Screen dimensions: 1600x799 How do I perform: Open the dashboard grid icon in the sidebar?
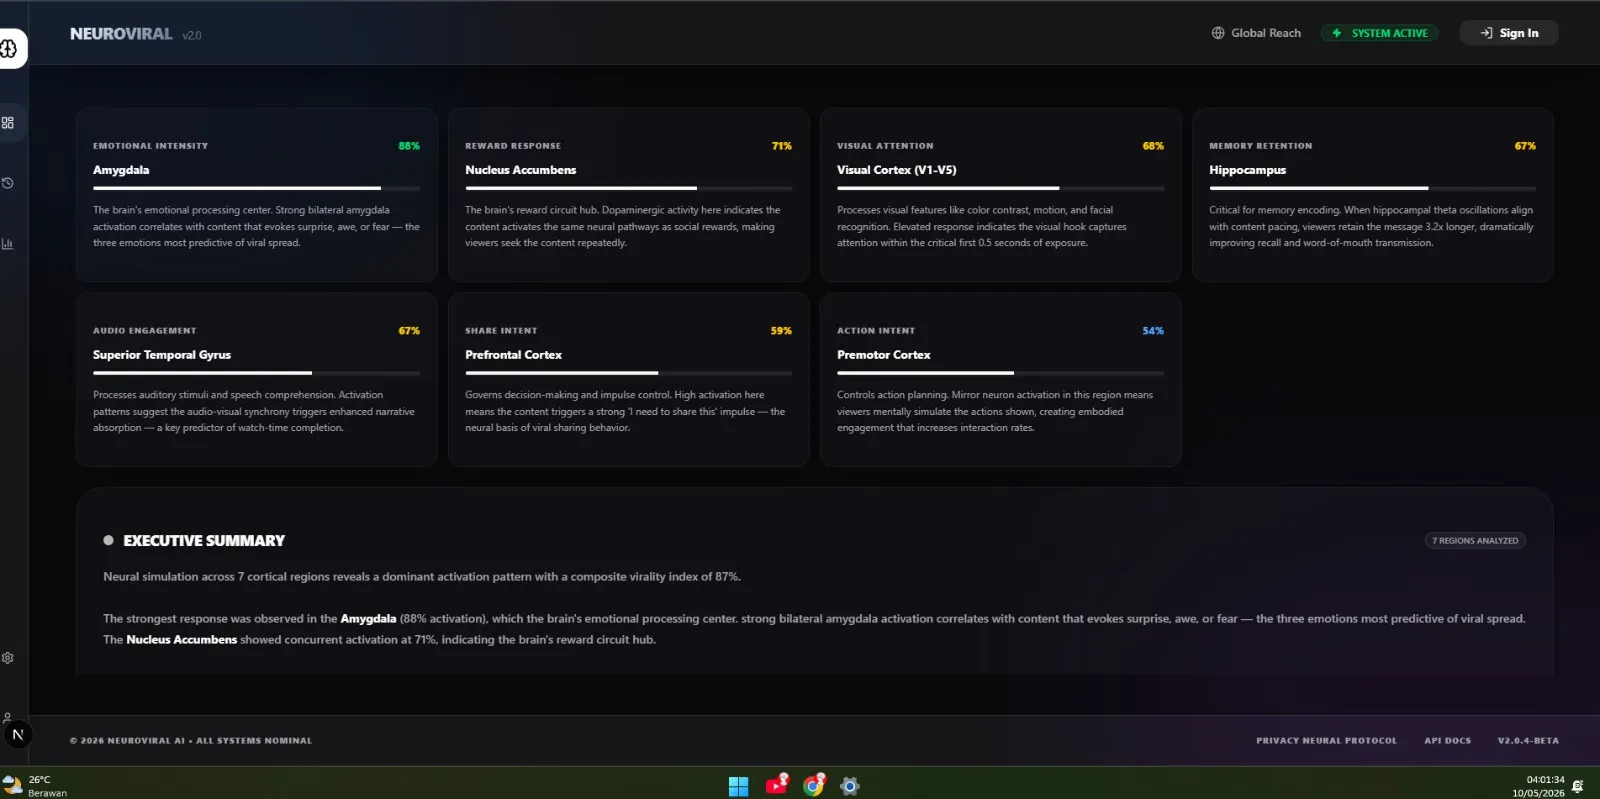tap(8, 123)
